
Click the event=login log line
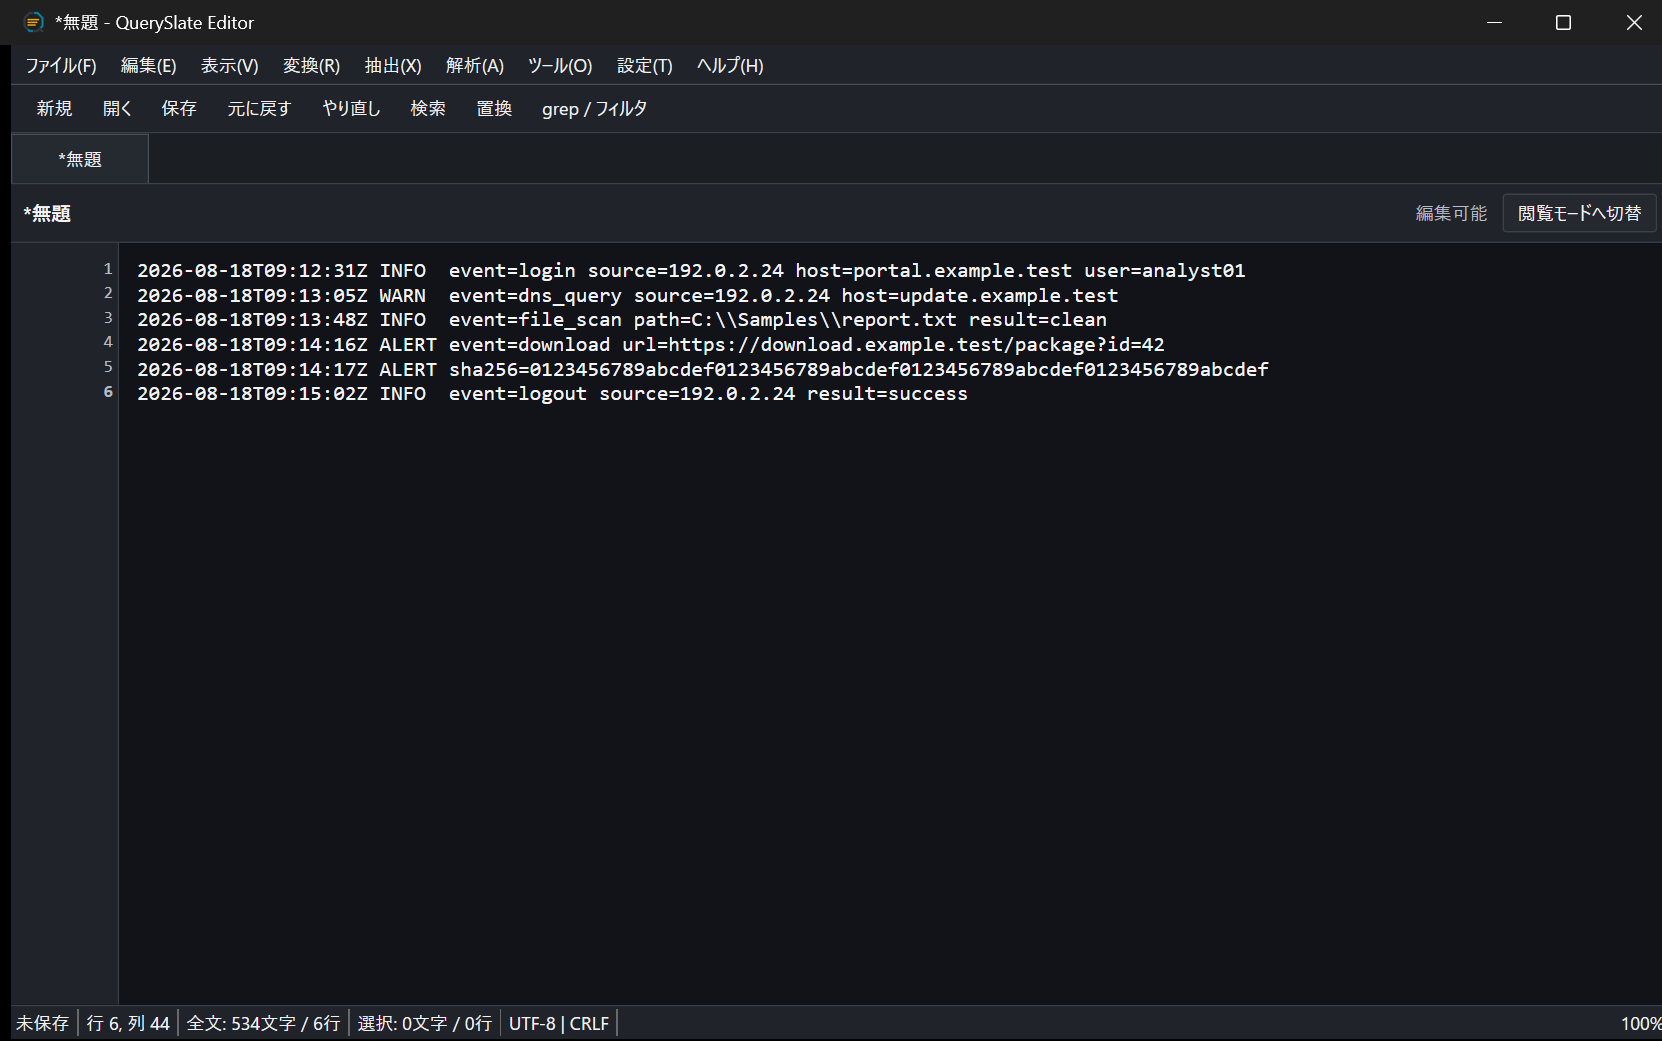pos(691,271)
